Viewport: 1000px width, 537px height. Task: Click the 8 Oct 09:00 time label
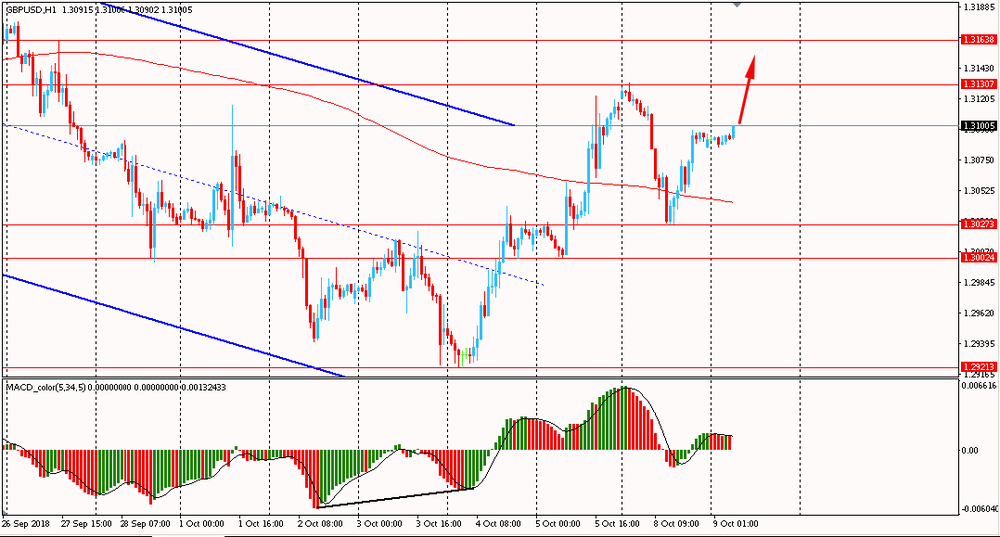677,524
